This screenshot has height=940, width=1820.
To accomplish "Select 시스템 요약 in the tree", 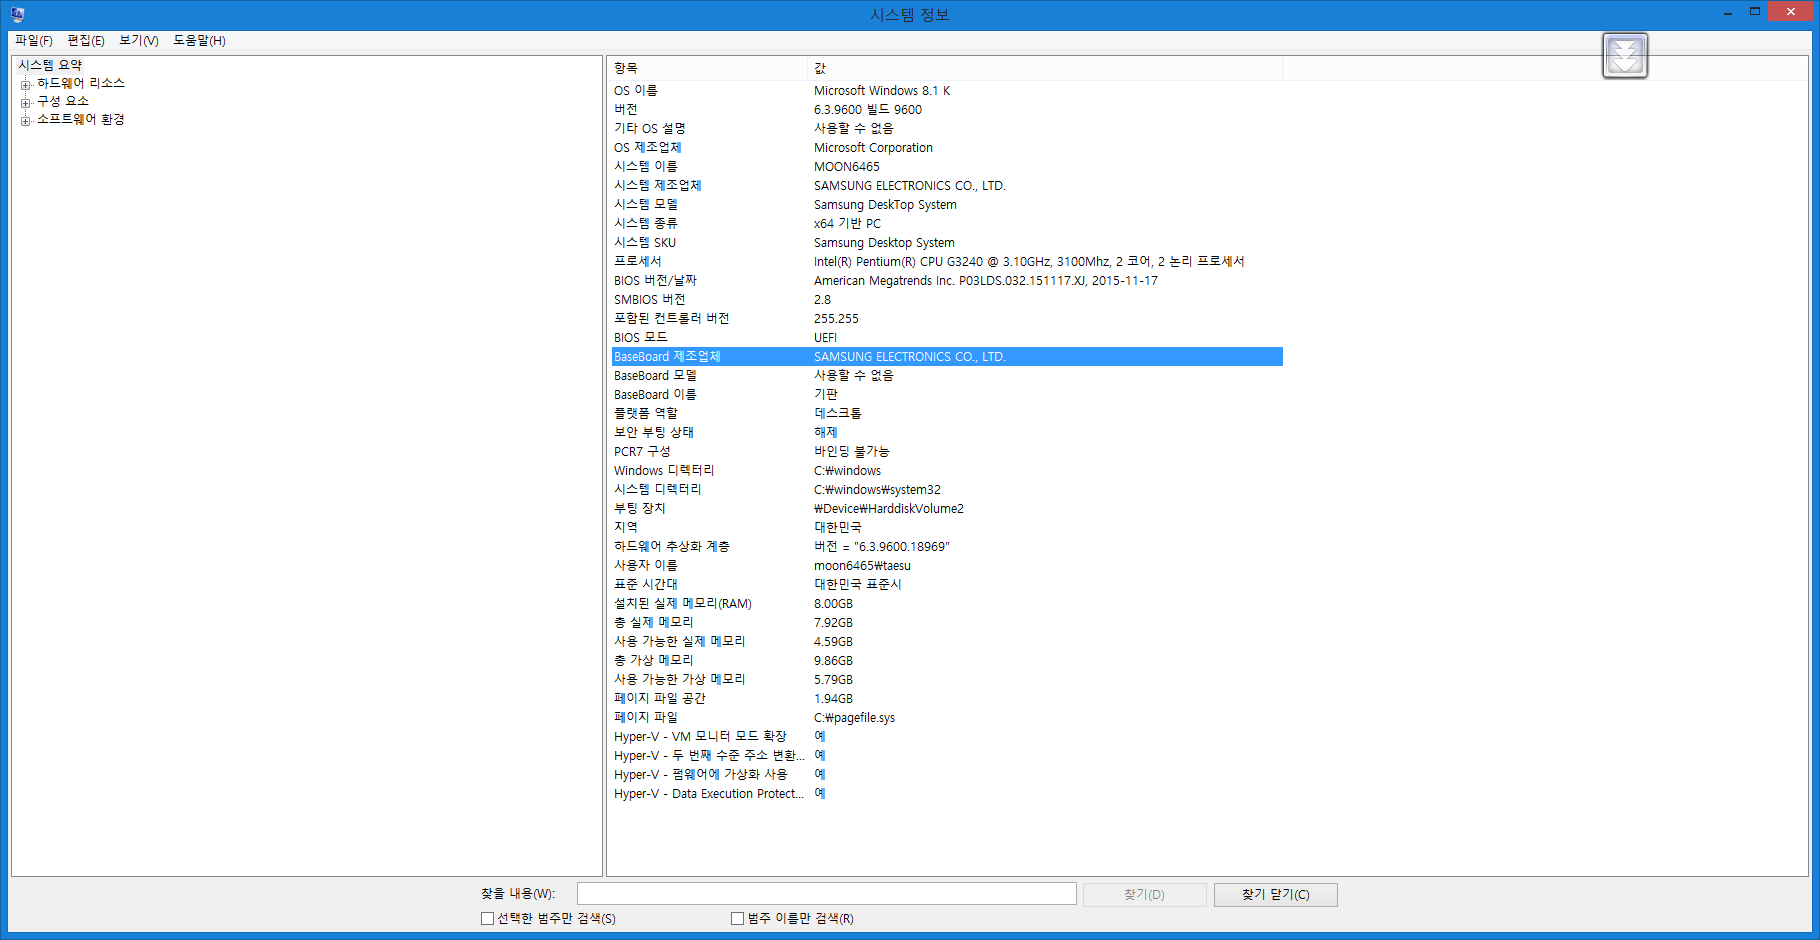I will 50,65.
